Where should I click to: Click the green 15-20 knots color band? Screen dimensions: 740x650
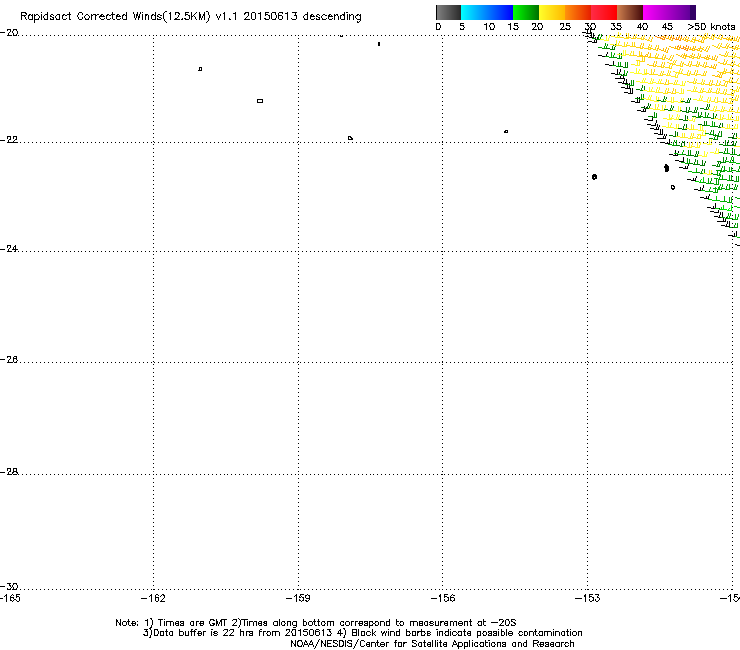[x=526, y=12]
